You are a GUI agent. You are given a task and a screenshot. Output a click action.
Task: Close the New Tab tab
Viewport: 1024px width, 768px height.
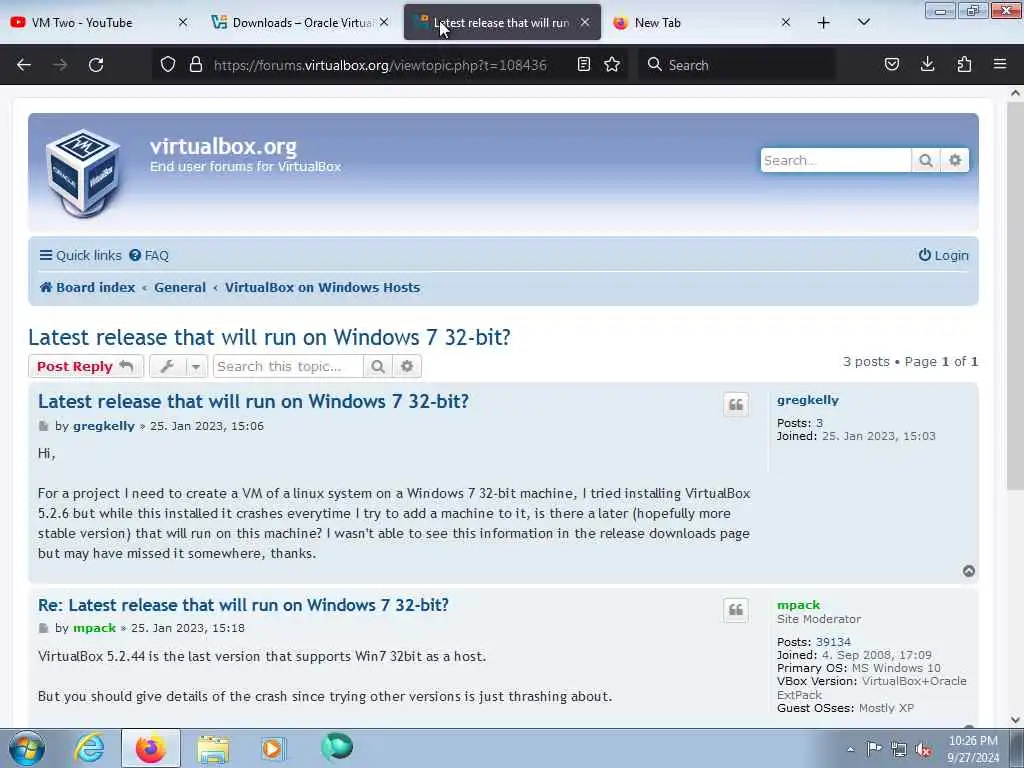pyautogui.click(x=786, y=22)
